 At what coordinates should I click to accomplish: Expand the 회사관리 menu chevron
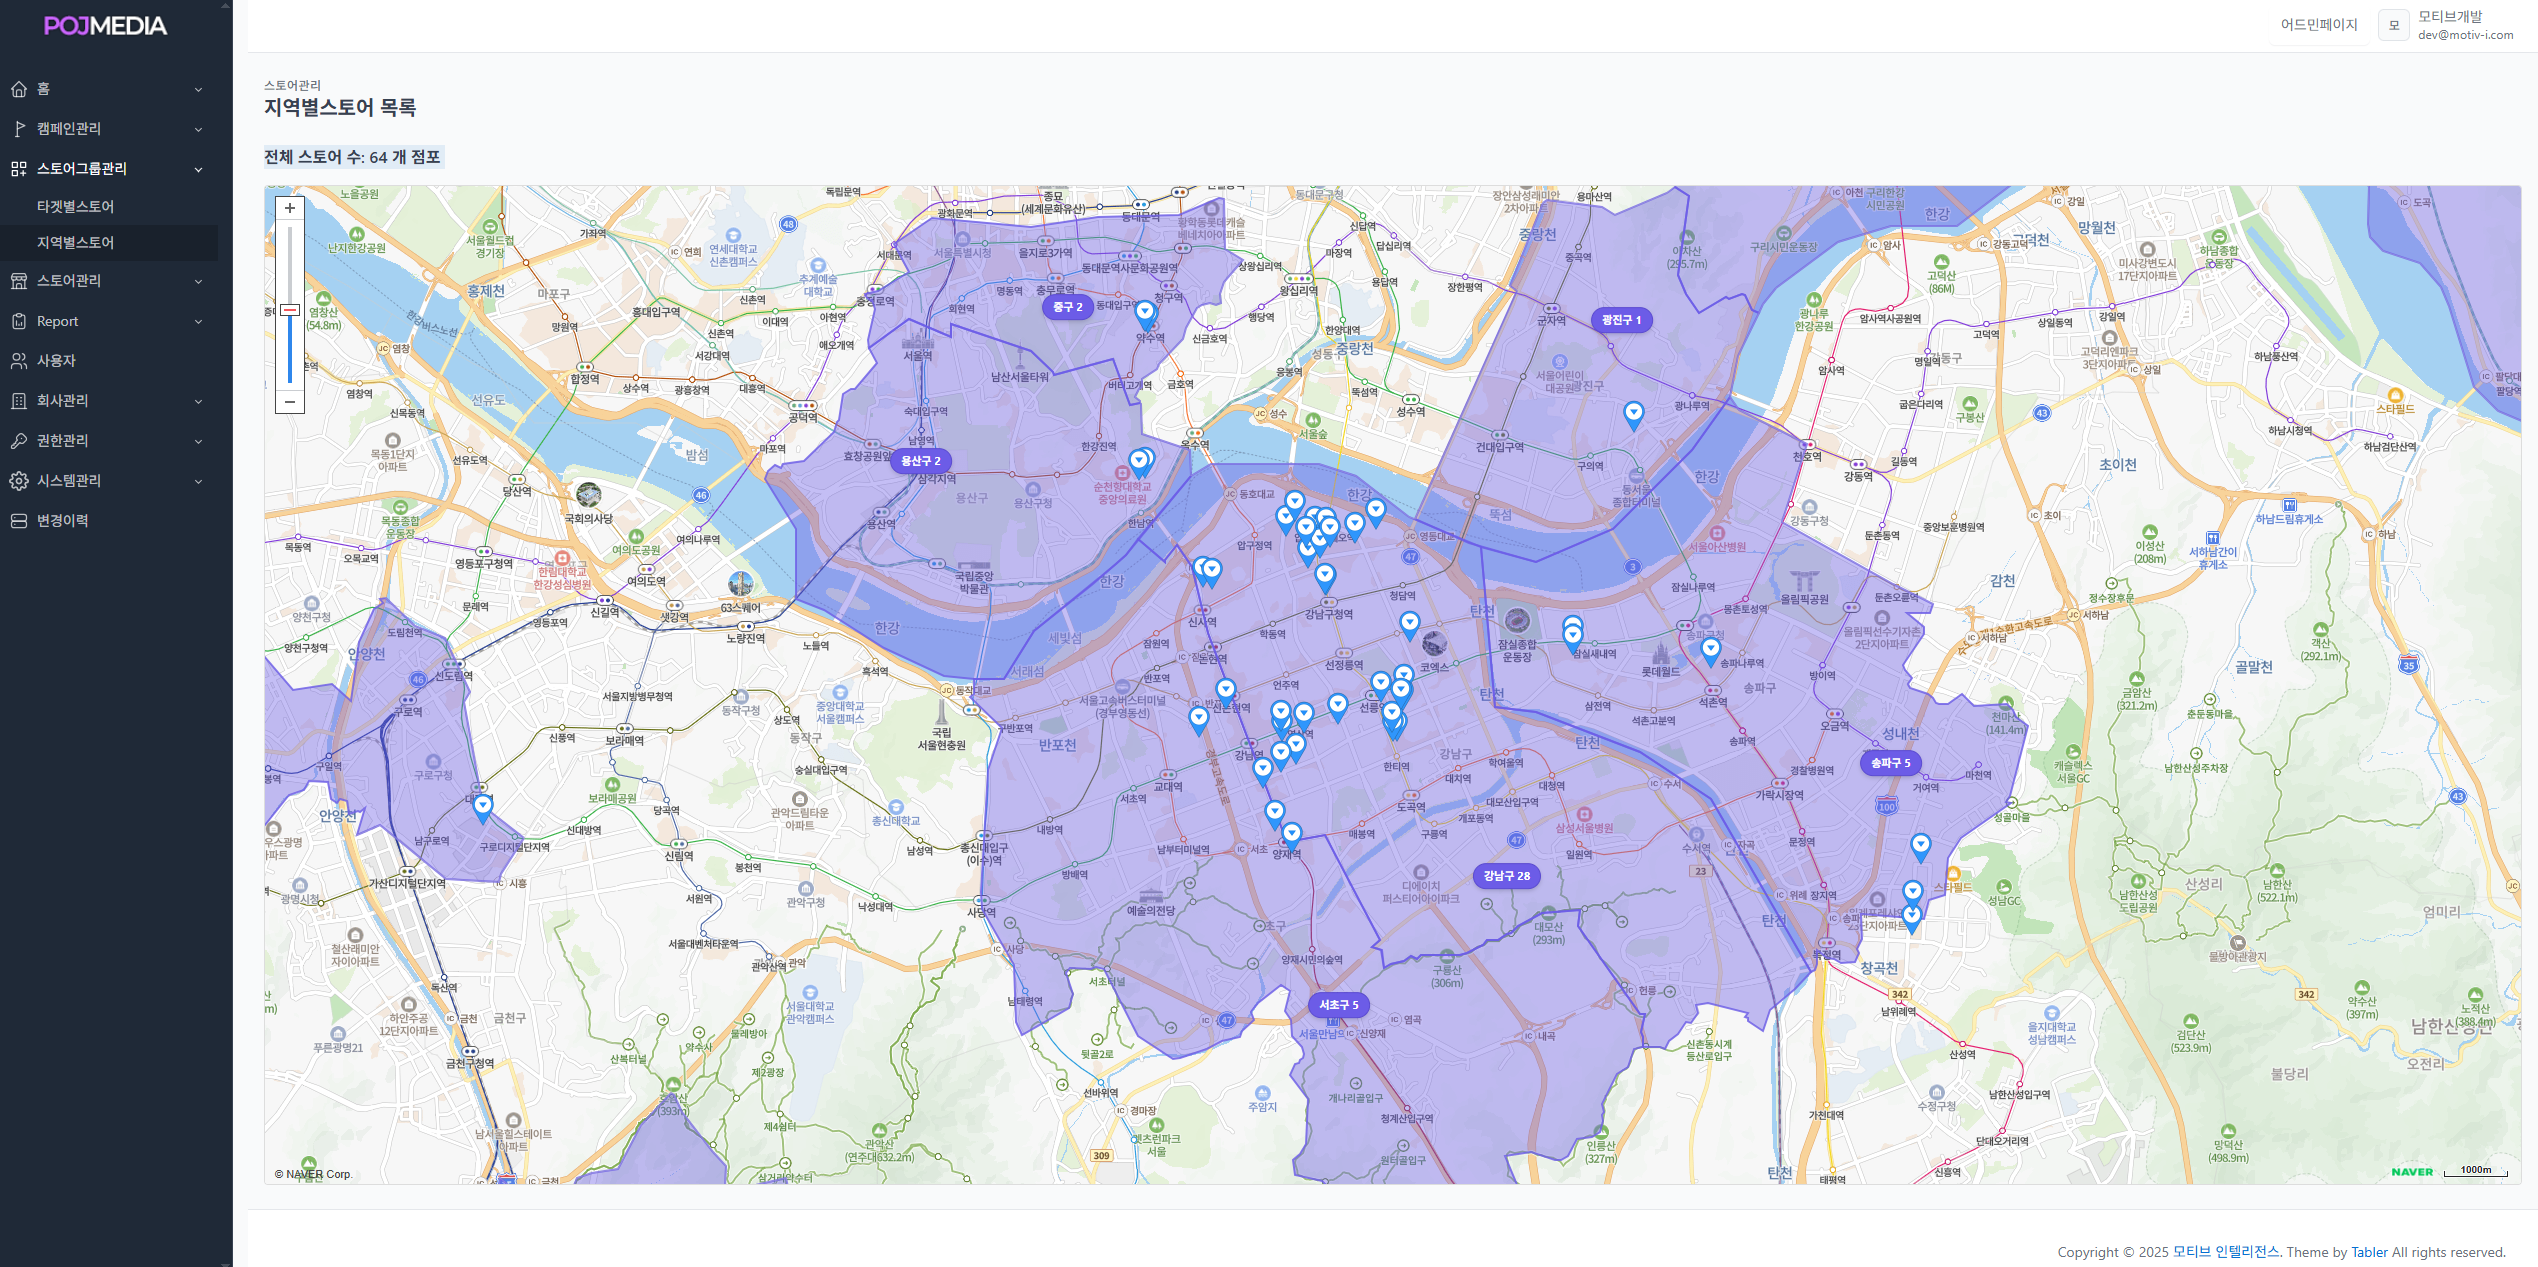click(198, 401)
